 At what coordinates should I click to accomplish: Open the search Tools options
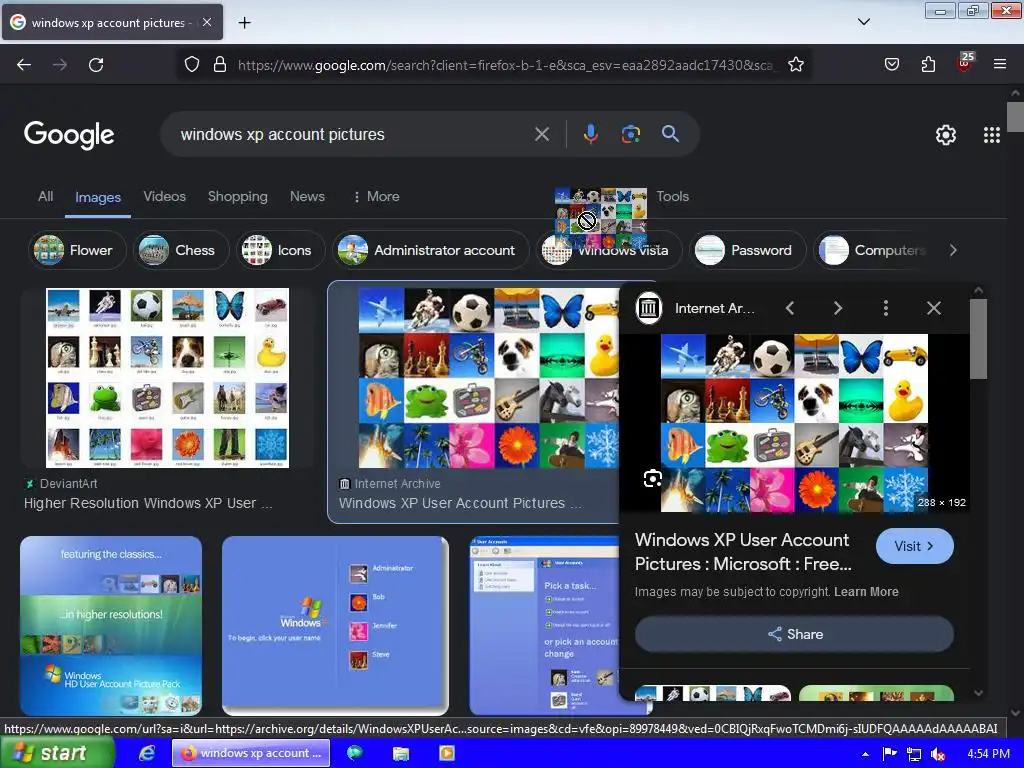(673, 197)
